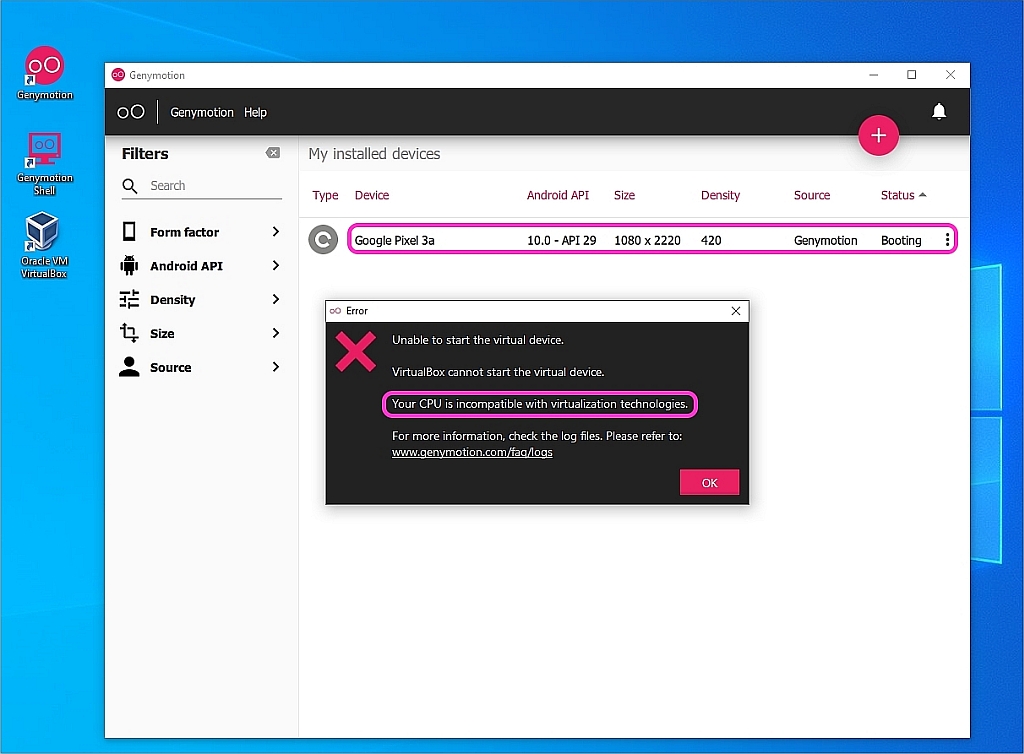Screen dimensions: 1024x754
Task: Click the Genymotion window title icon
Action: coord(118,75)
